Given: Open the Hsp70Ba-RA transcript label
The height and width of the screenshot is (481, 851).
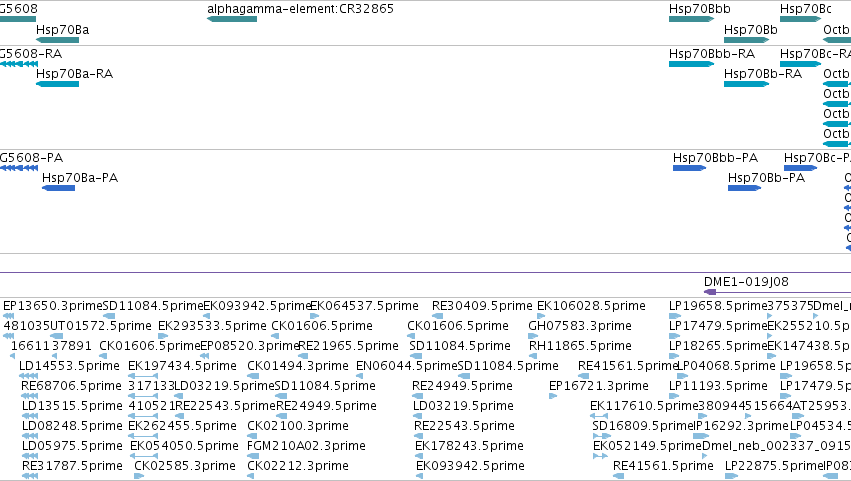Looking at the screenshot, I should pyautogui.click(x=74, y=74).
